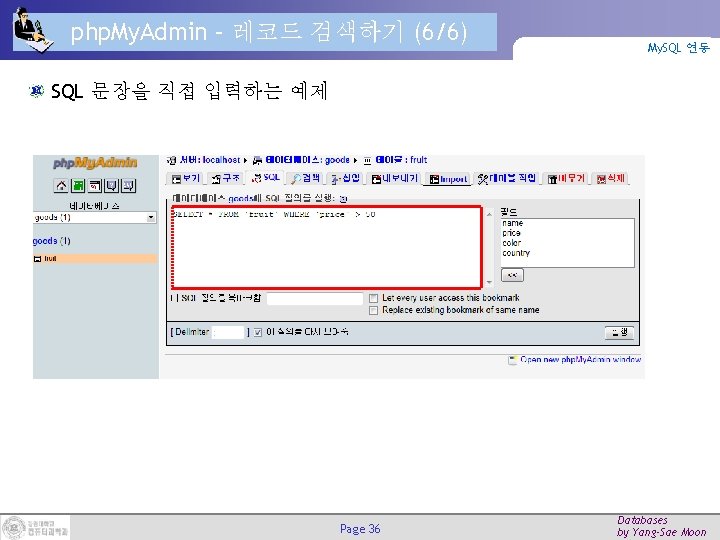This screenshot has width=720, height=540.
Task: Enable Replace existing bookmark of same name
Action: pos(373,311)
